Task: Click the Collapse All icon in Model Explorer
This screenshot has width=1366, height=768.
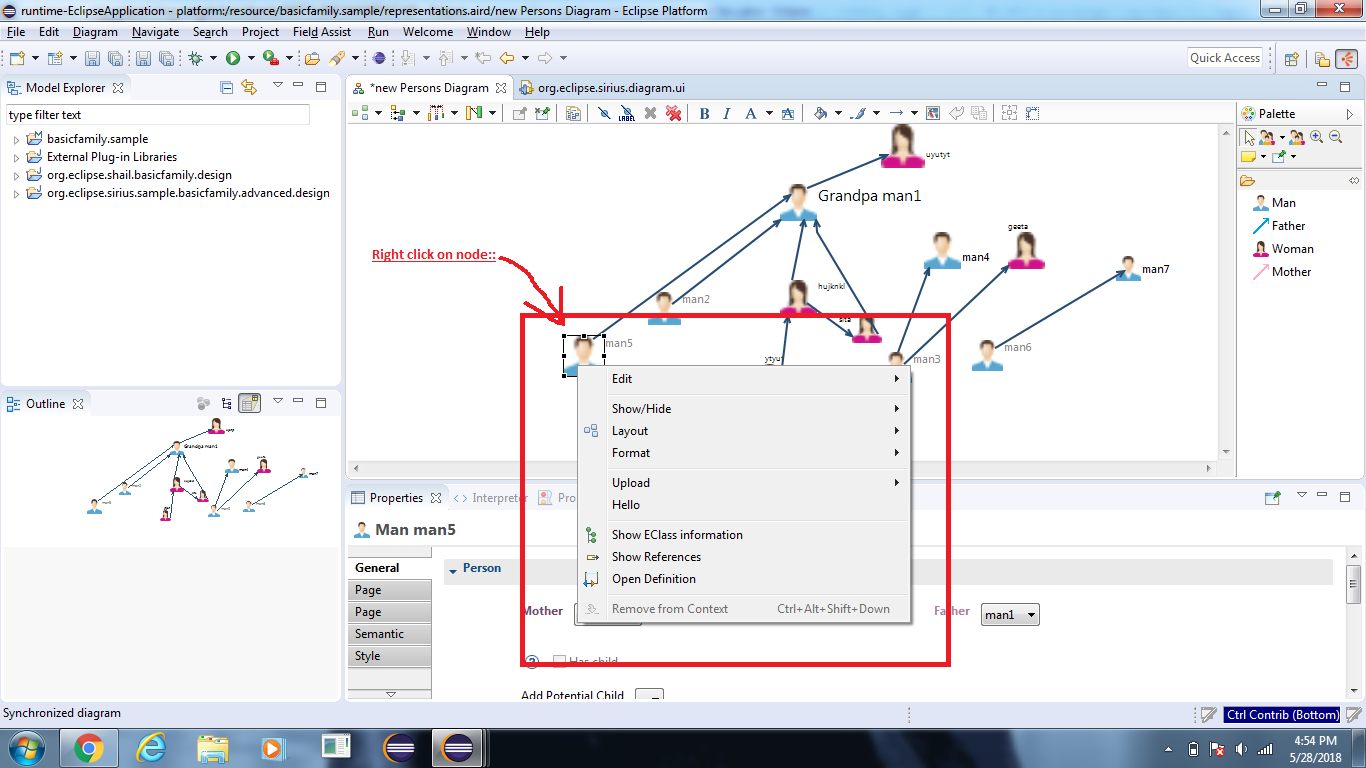Action: pos(227,88)
